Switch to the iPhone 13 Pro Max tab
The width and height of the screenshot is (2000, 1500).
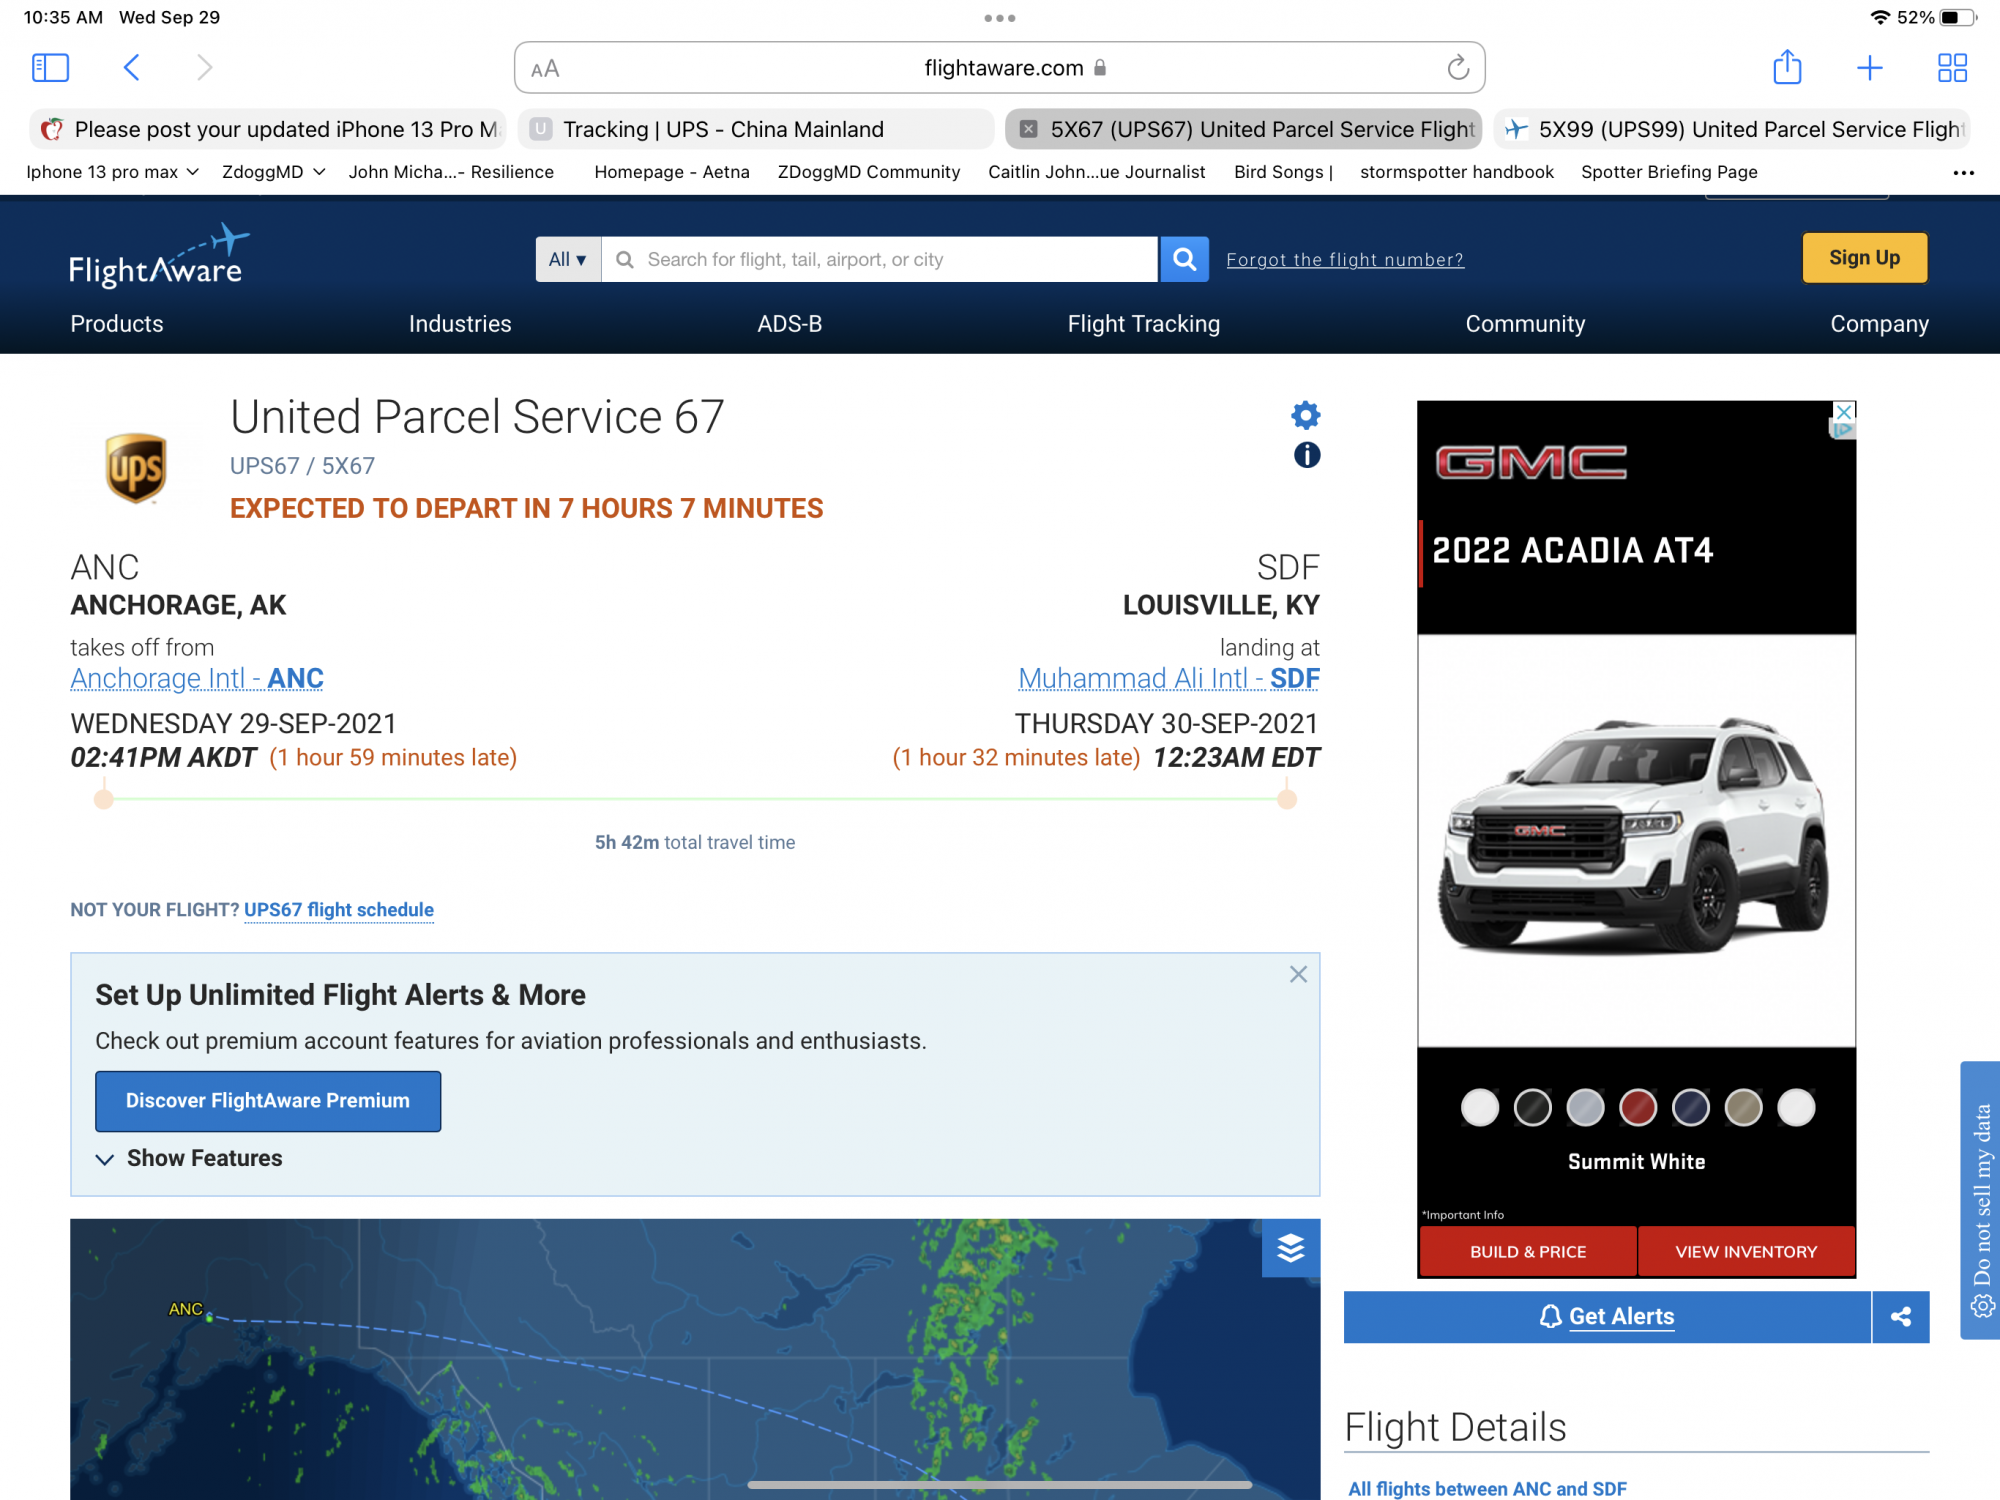pyautogui.click(x=268, y=129)
